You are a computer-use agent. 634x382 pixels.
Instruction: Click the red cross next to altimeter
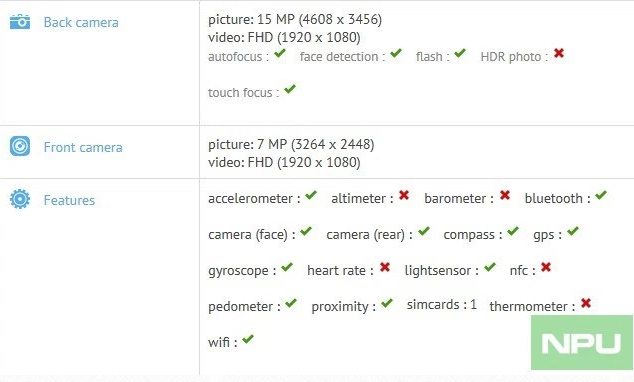[x=404, y=195]
